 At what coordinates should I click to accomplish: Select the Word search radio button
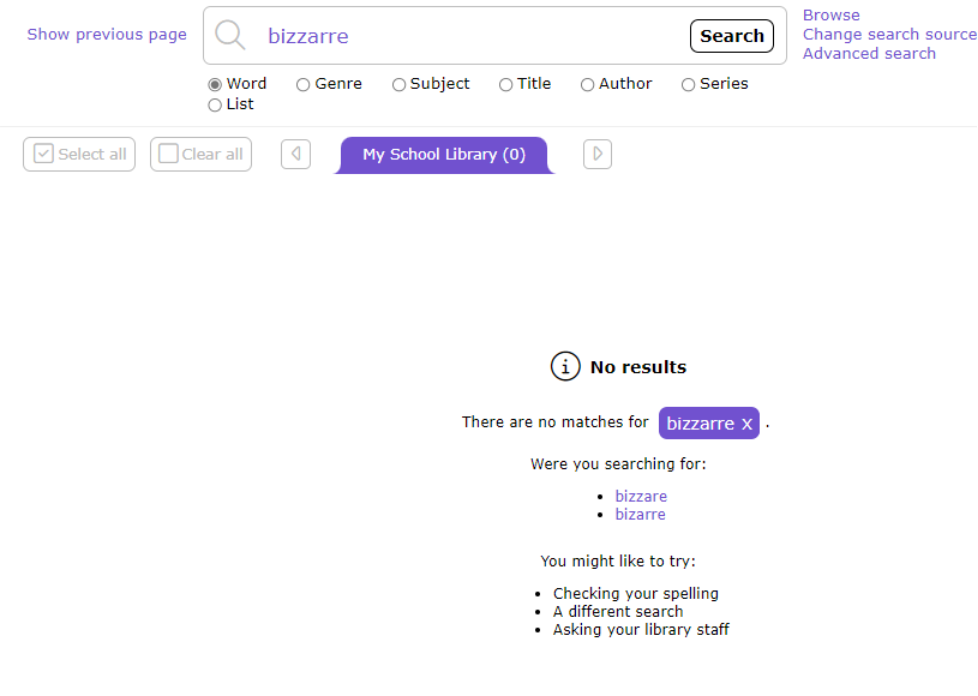pyautogui.click(x=215, y=84)
